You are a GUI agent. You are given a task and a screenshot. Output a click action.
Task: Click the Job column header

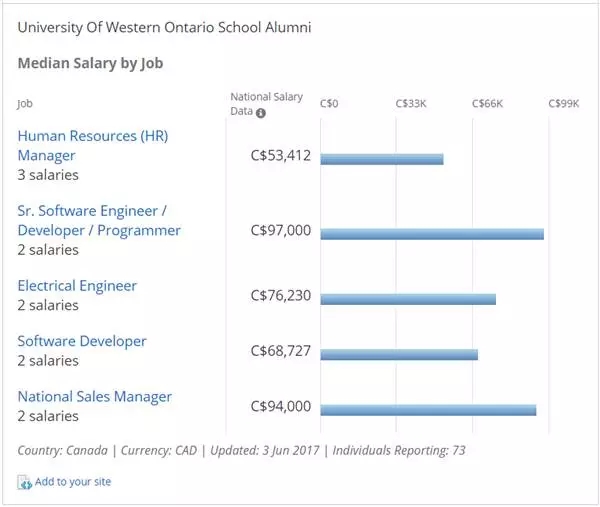25,103
